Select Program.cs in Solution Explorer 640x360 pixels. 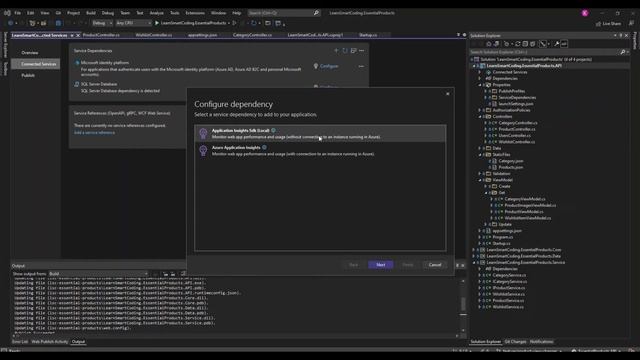[502, 237]
